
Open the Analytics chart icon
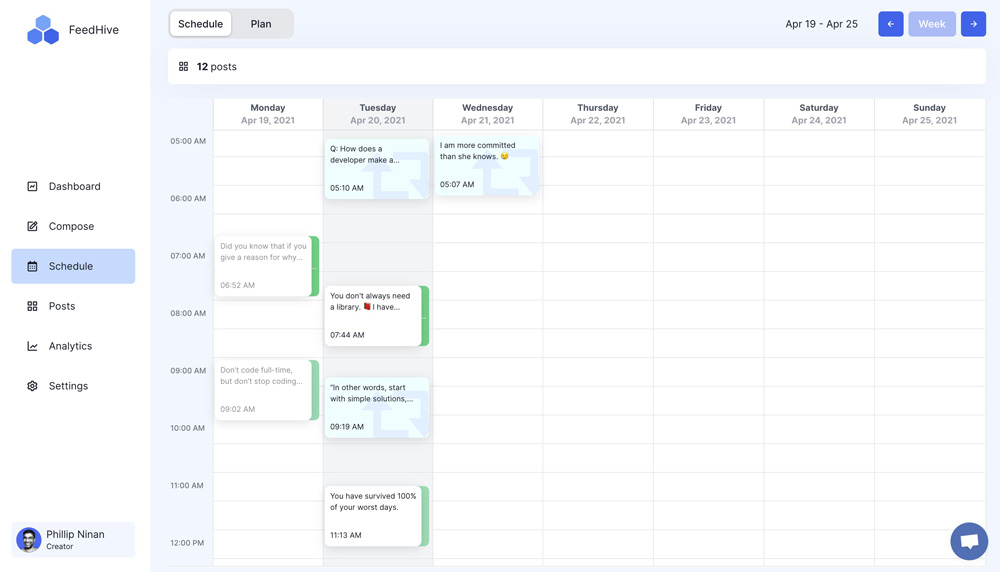[32, 346]
